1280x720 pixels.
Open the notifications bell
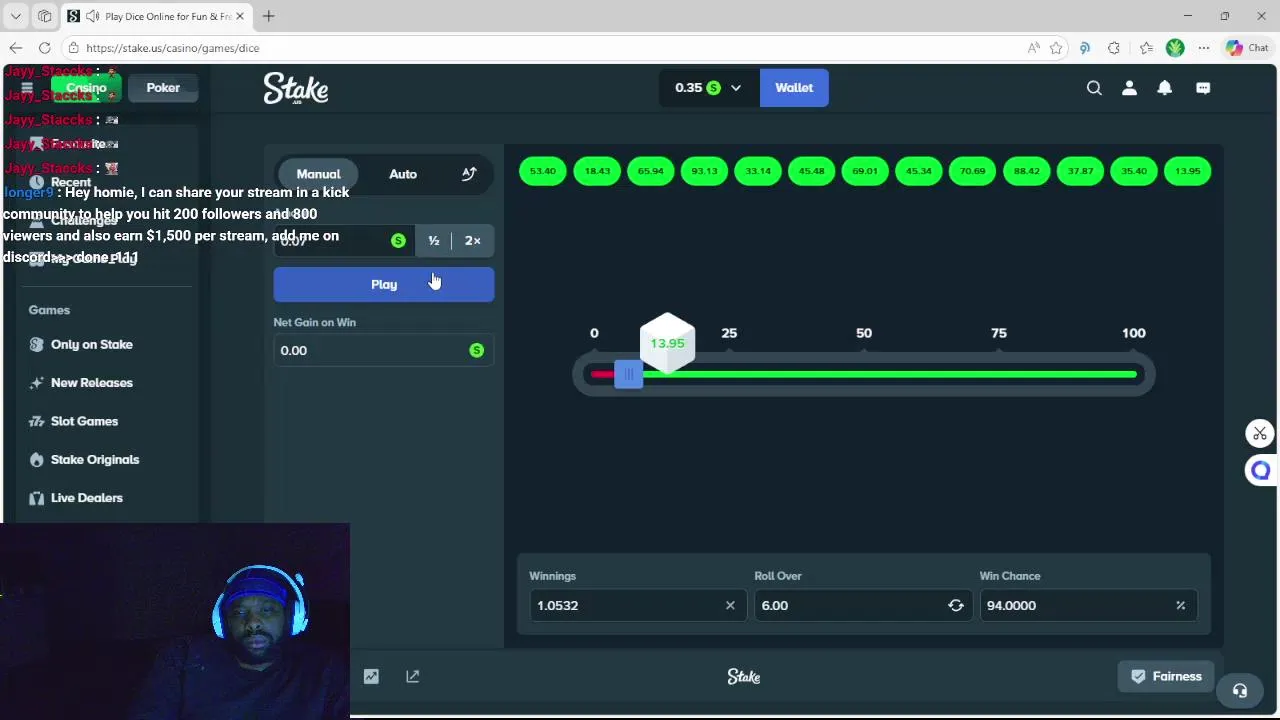(x=1164, y=88)
